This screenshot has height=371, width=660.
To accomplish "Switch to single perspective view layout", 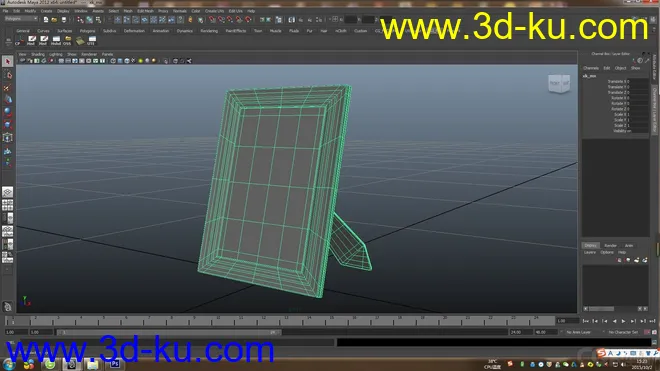I will click(7, 192).
